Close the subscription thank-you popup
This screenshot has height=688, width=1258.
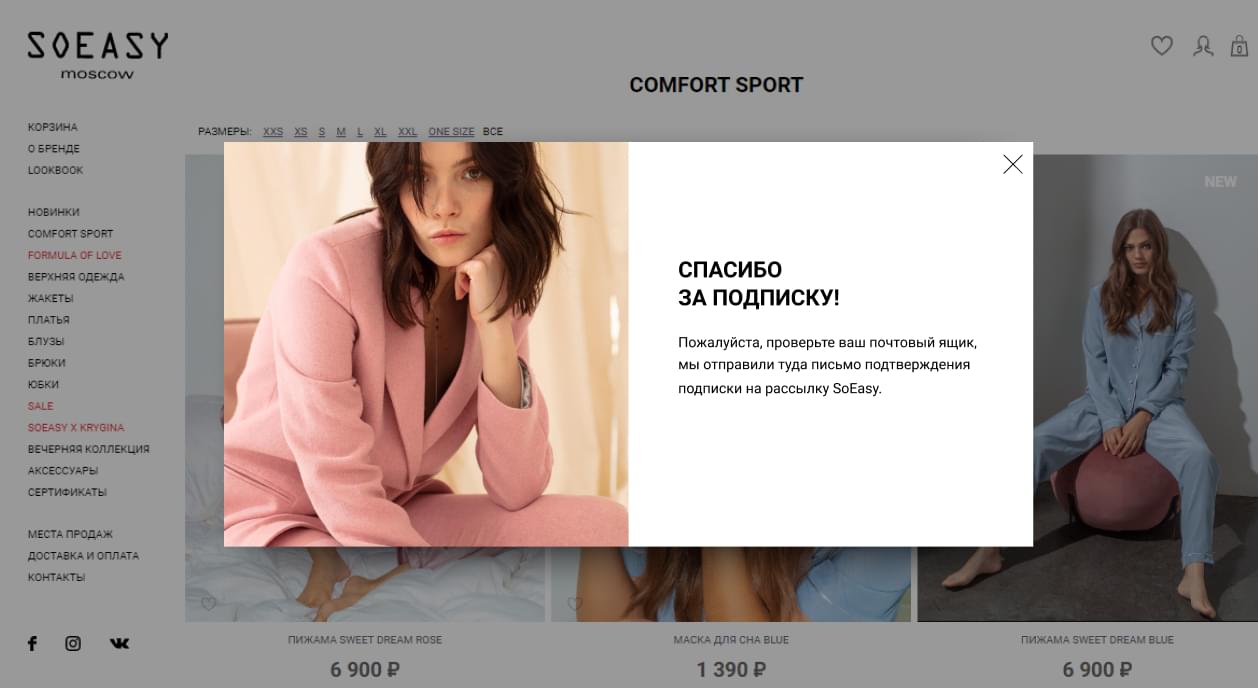[1013, 164]
